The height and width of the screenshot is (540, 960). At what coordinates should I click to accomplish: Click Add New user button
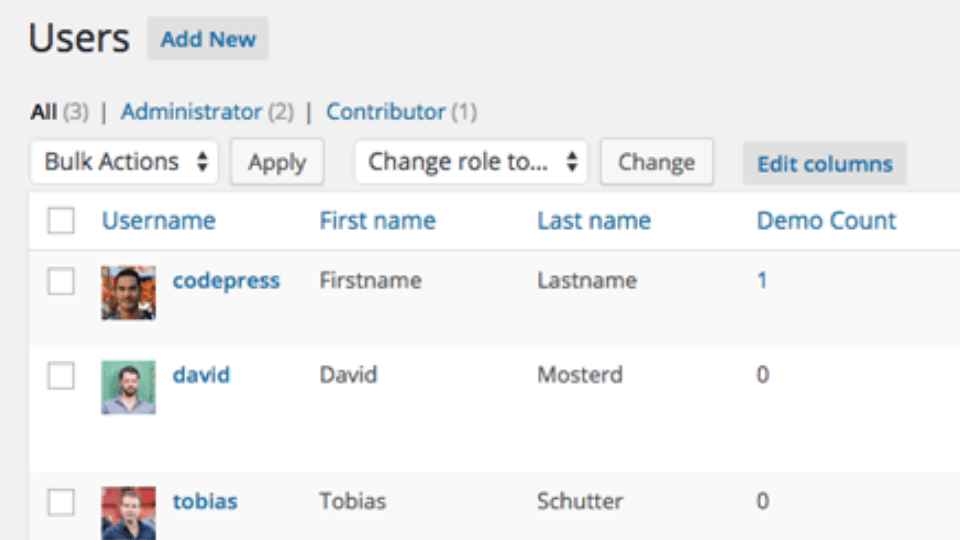pos(208,39)
